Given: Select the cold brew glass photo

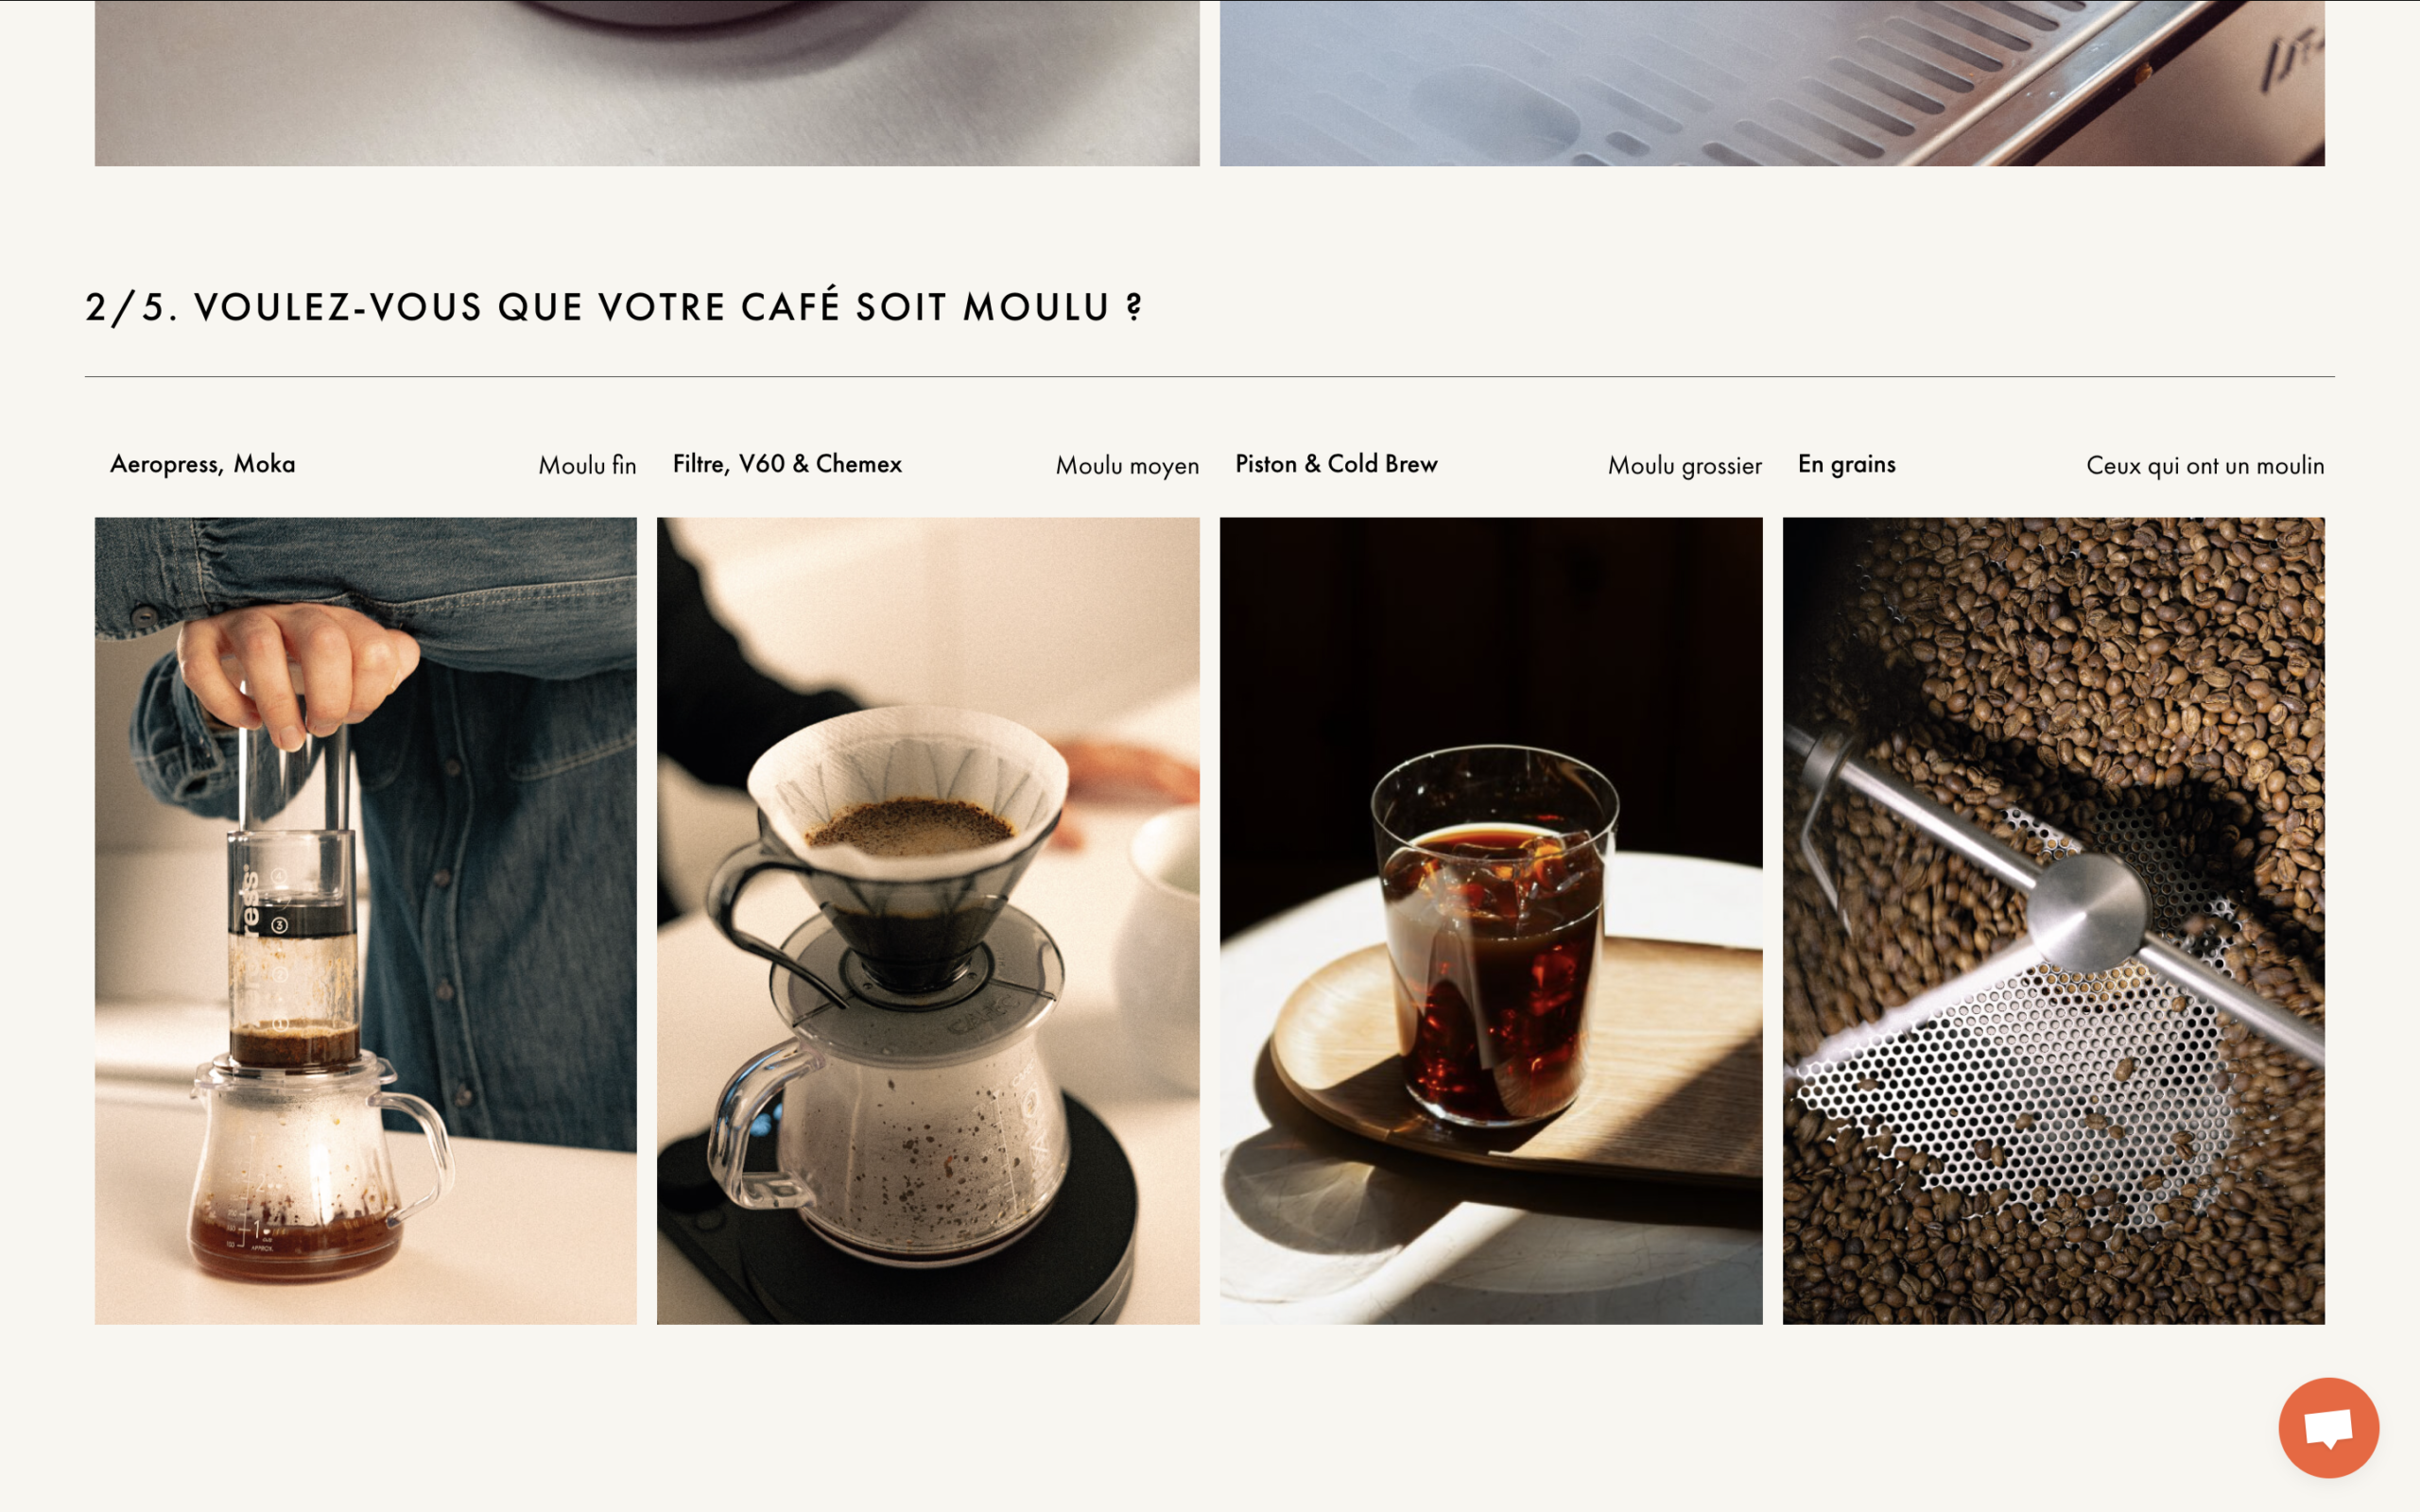Looking at the screenshot, I should point(1491,920).
